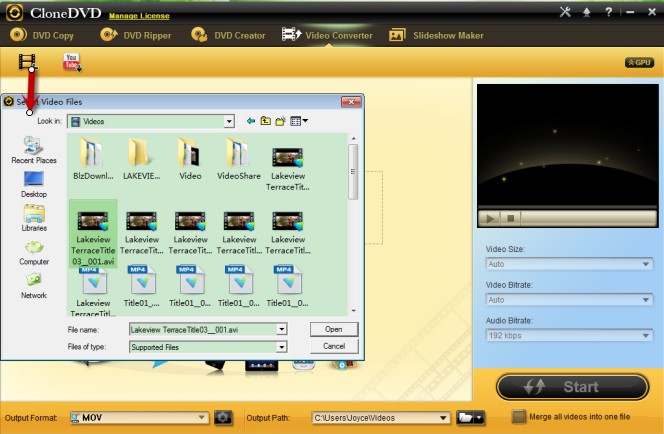Click the CloneDVD logo icon

click(14, 13)
